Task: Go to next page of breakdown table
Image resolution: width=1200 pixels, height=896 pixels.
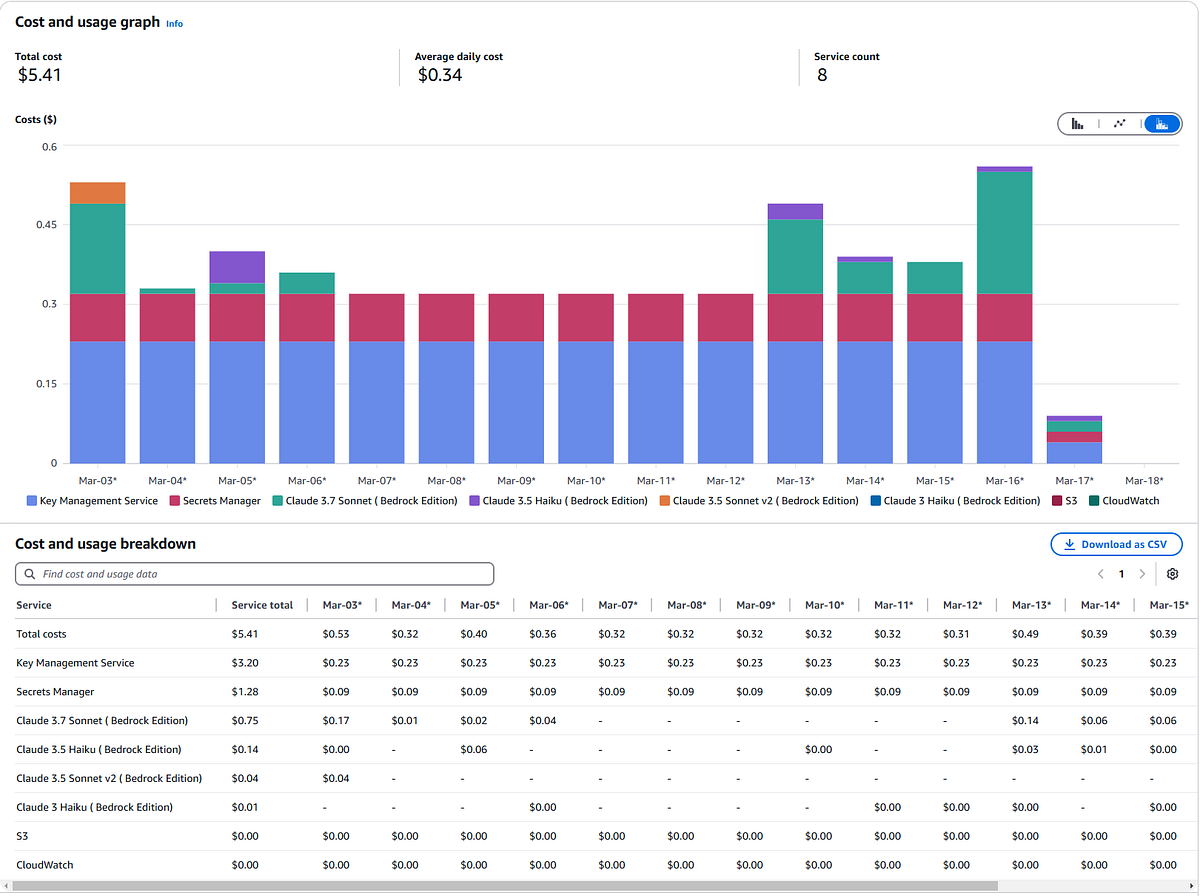Action: click(1142, 574)
